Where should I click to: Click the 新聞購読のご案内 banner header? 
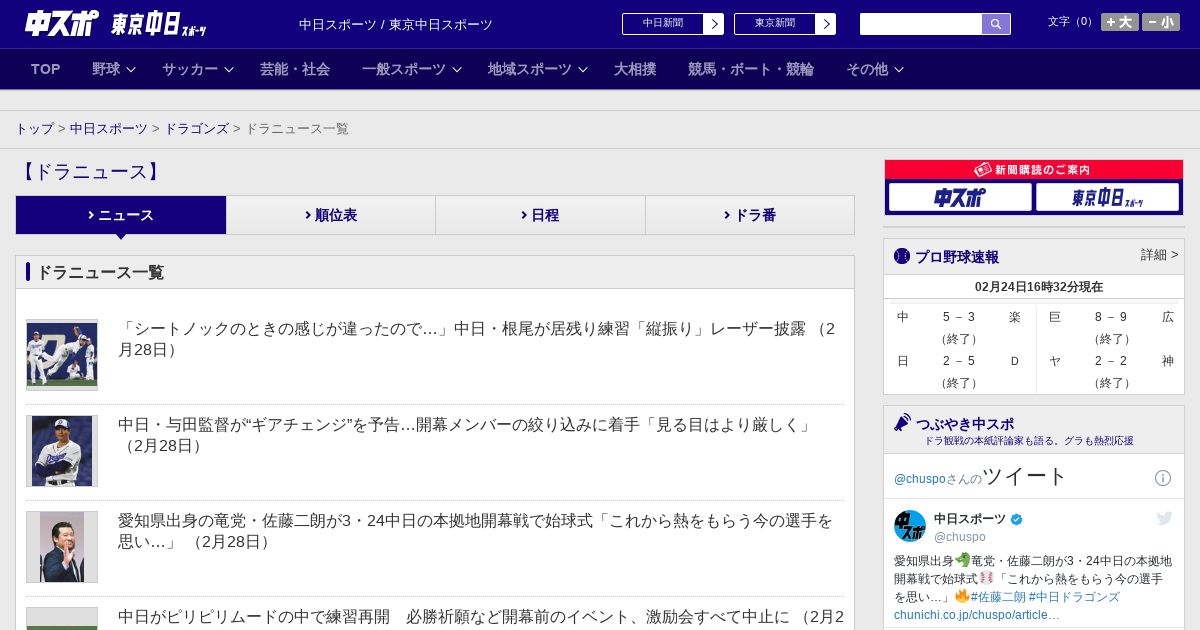tap(1034, 170)
